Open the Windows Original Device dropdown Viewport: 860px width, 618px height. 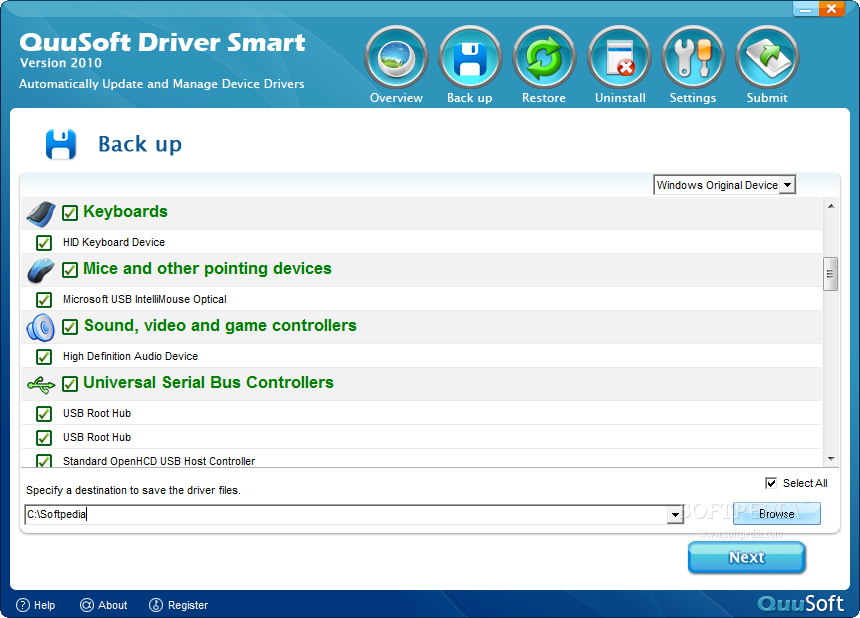(724, 185)
